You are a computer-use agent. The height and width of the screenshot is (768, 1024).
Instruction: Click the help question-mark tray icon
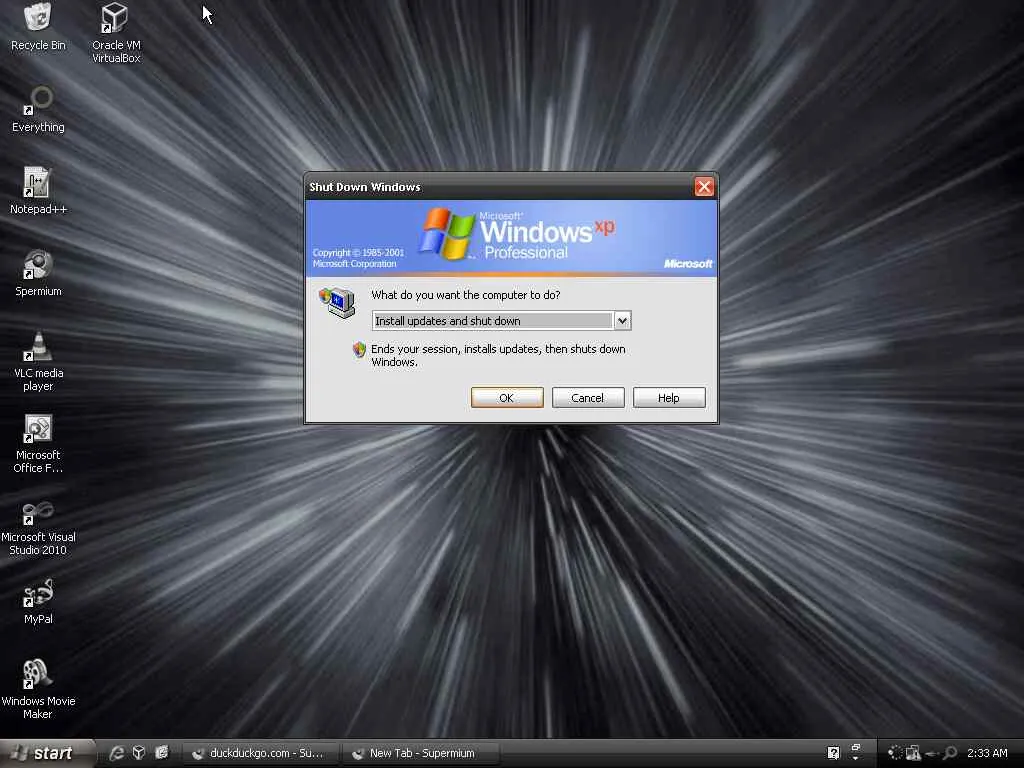point(833,753)
